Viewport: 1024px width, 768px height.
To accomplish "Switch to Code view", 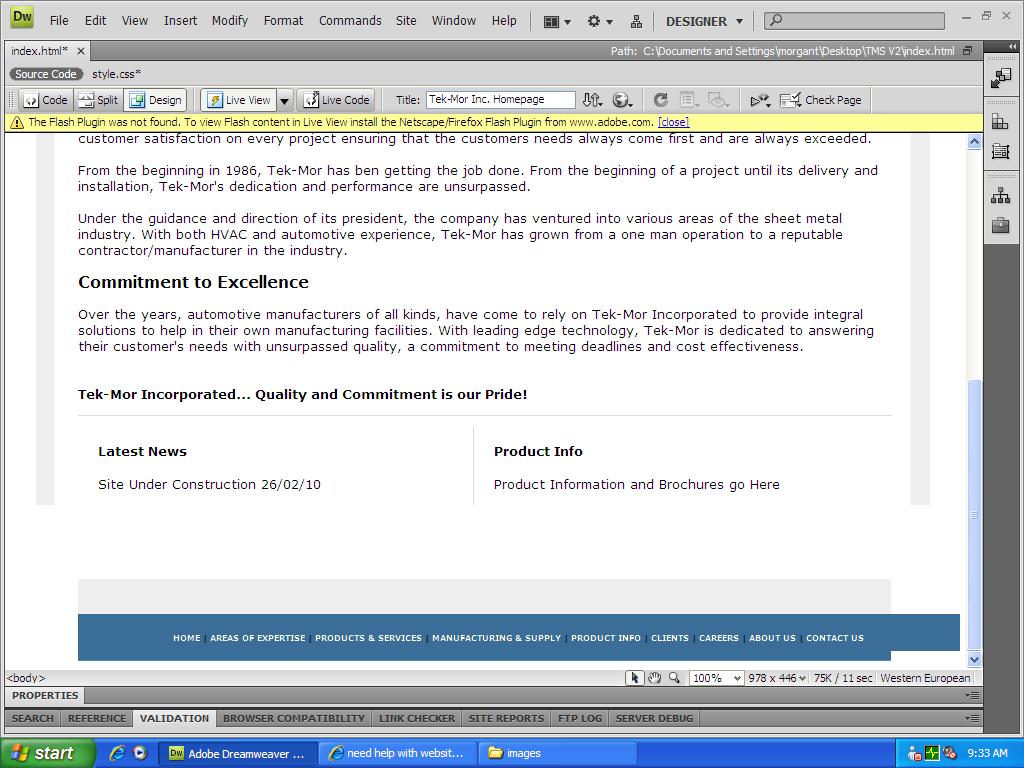I will pyautogui.click(x=46, y=100).
